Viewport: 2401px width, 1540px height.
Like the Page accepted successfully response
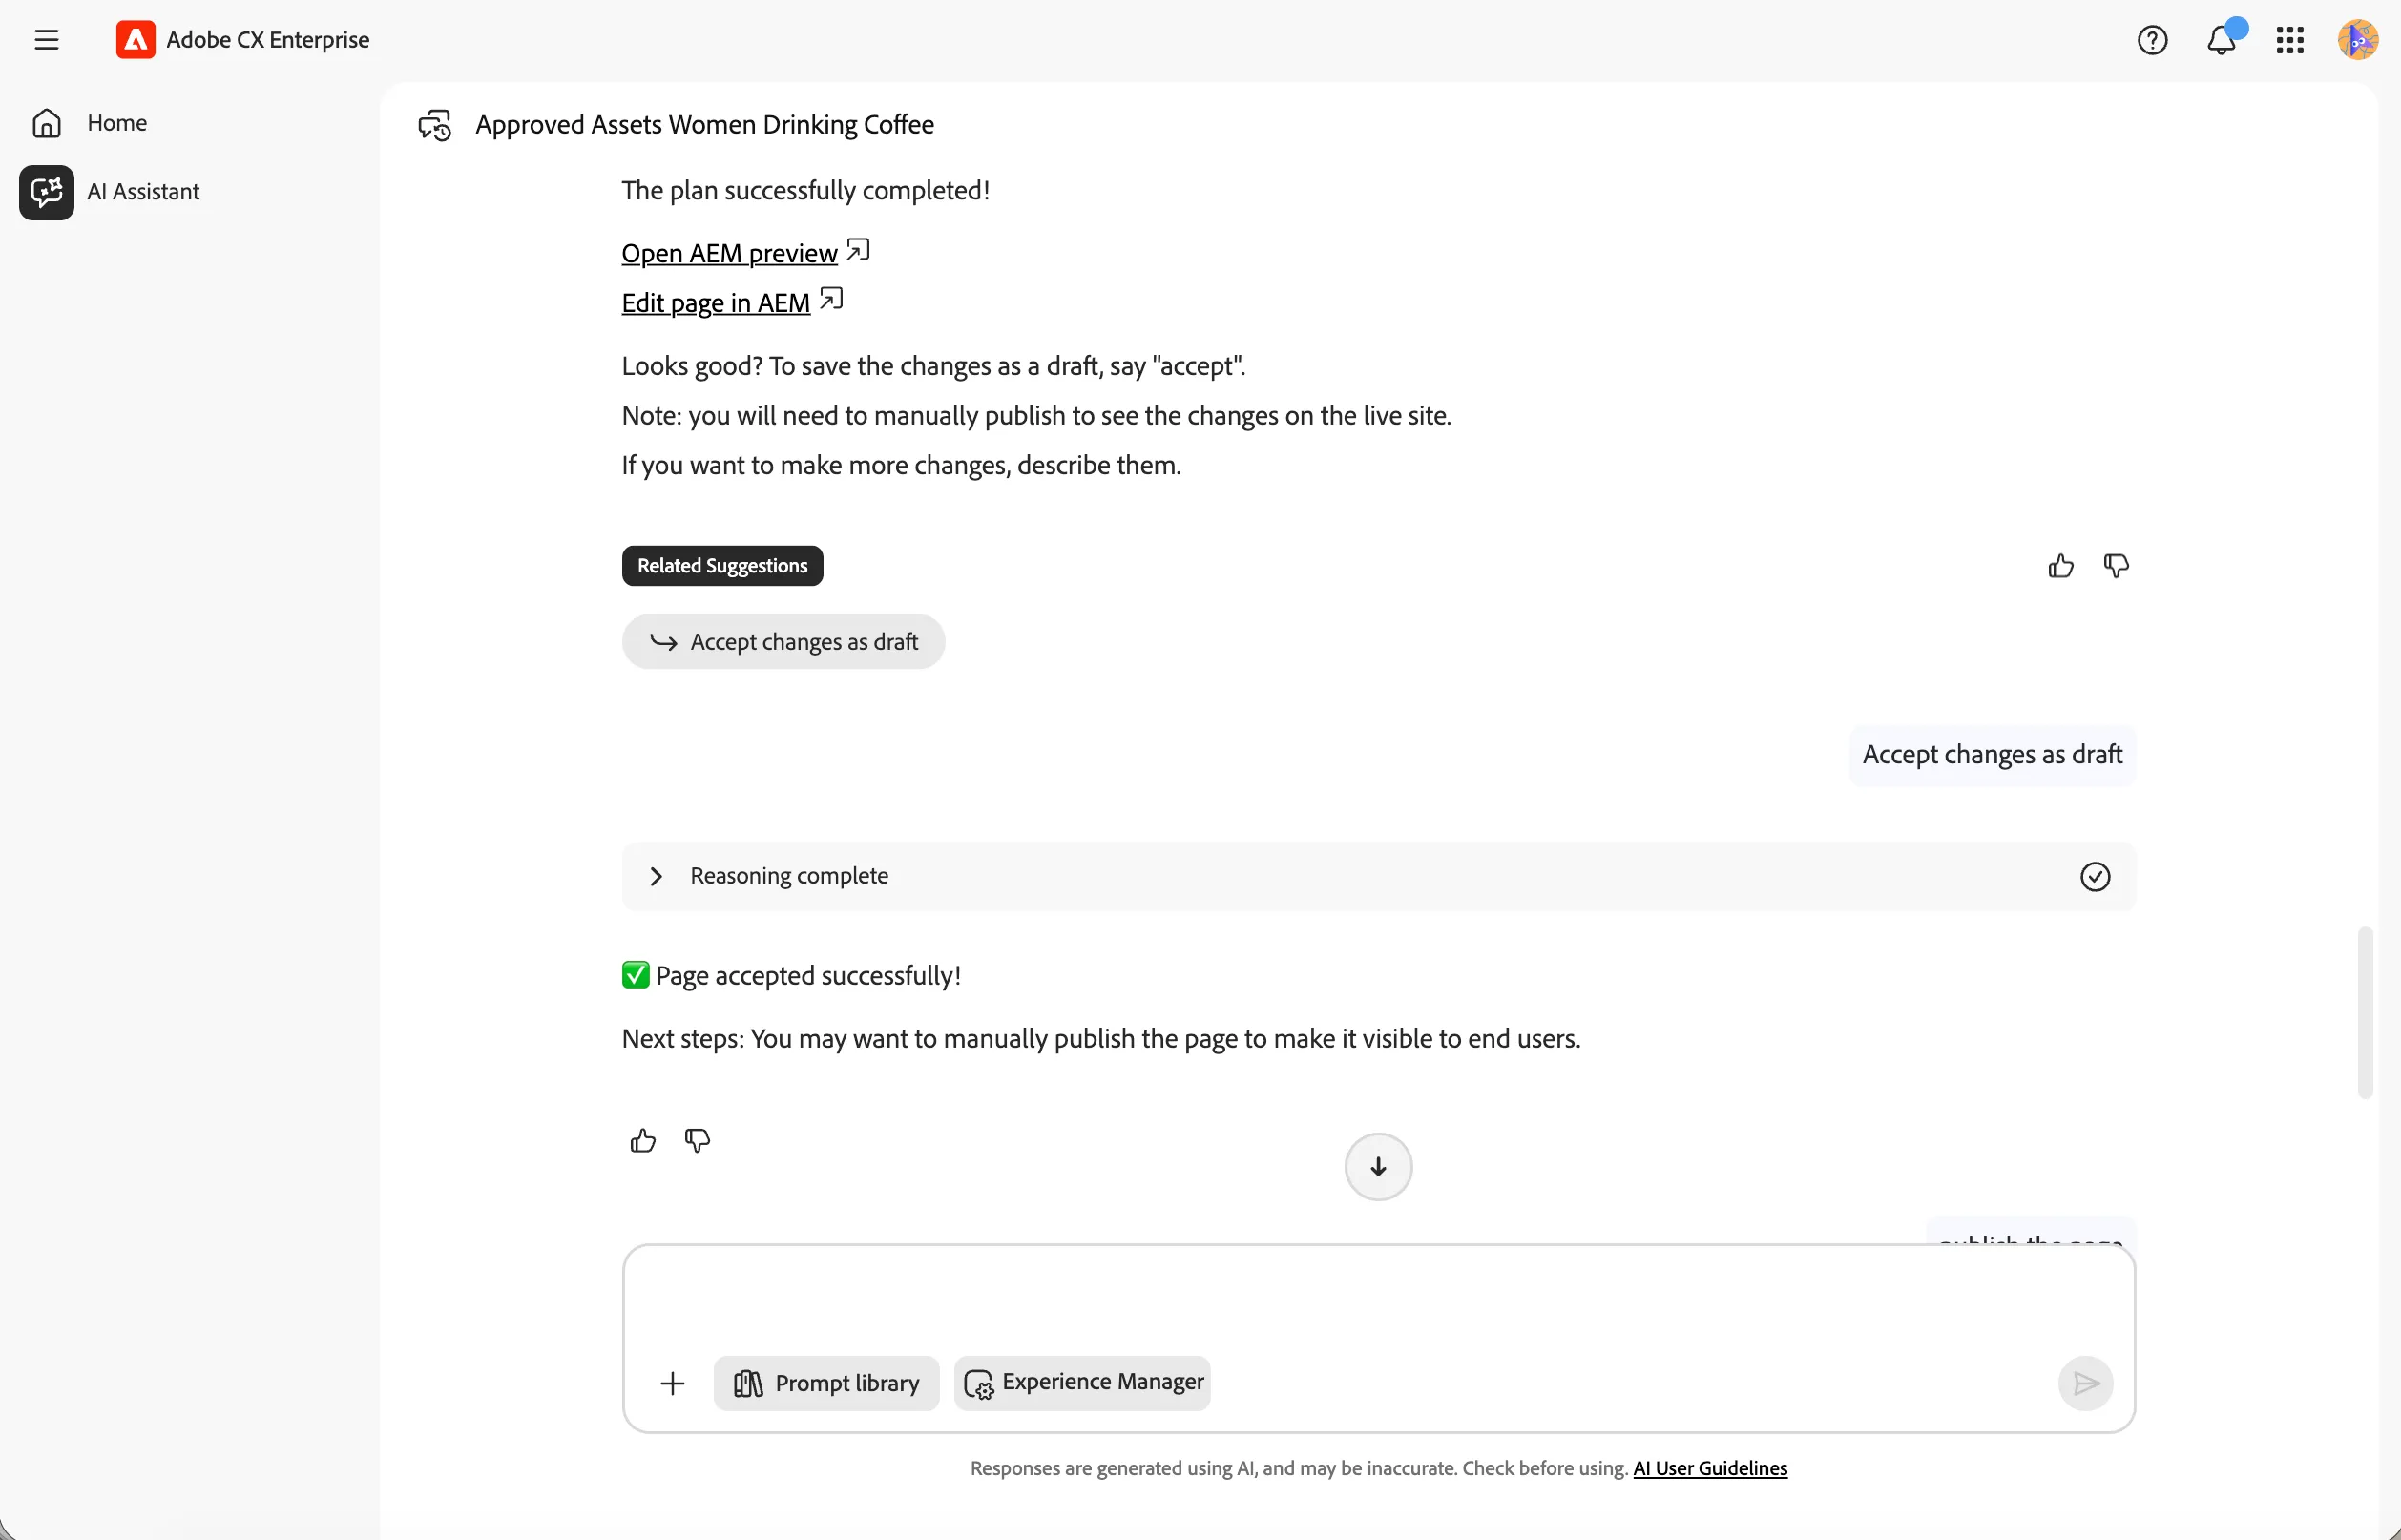643,1140
